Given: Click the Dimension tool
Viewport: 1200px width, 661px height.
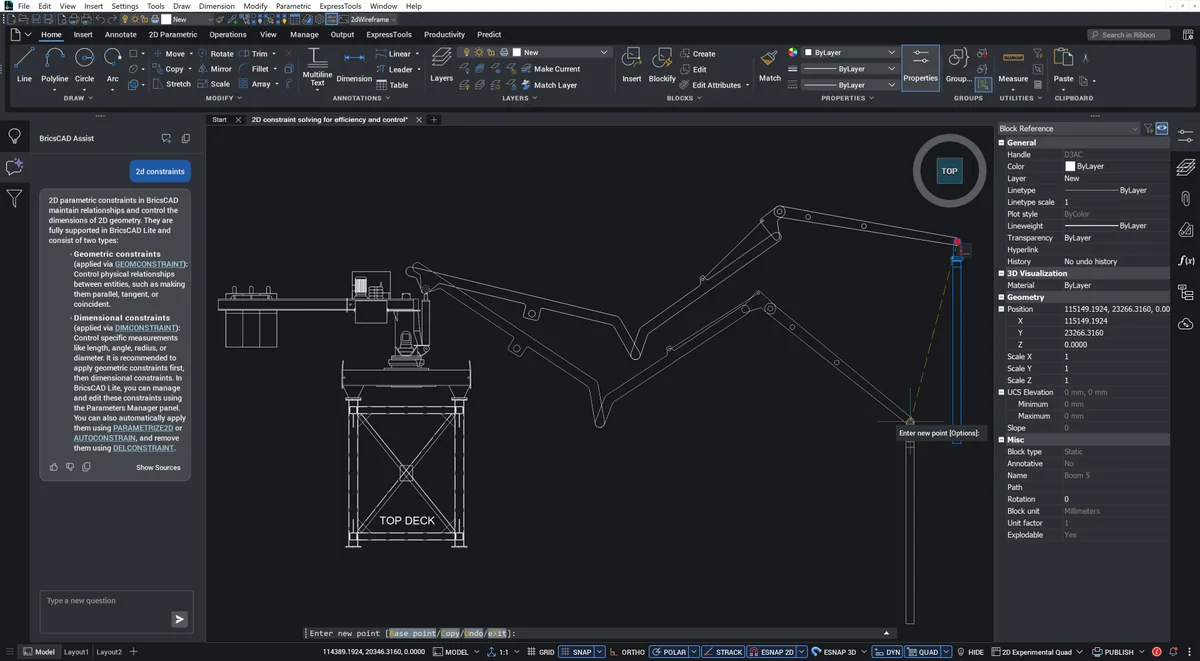Looking at the screenshot, I should pos(354,67).
